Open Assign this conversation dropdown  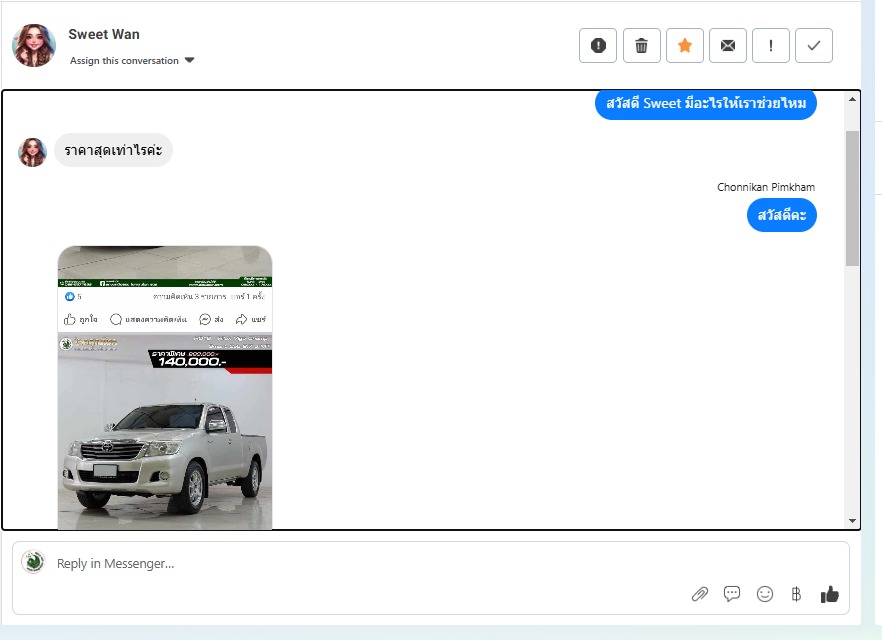point(132,61)
